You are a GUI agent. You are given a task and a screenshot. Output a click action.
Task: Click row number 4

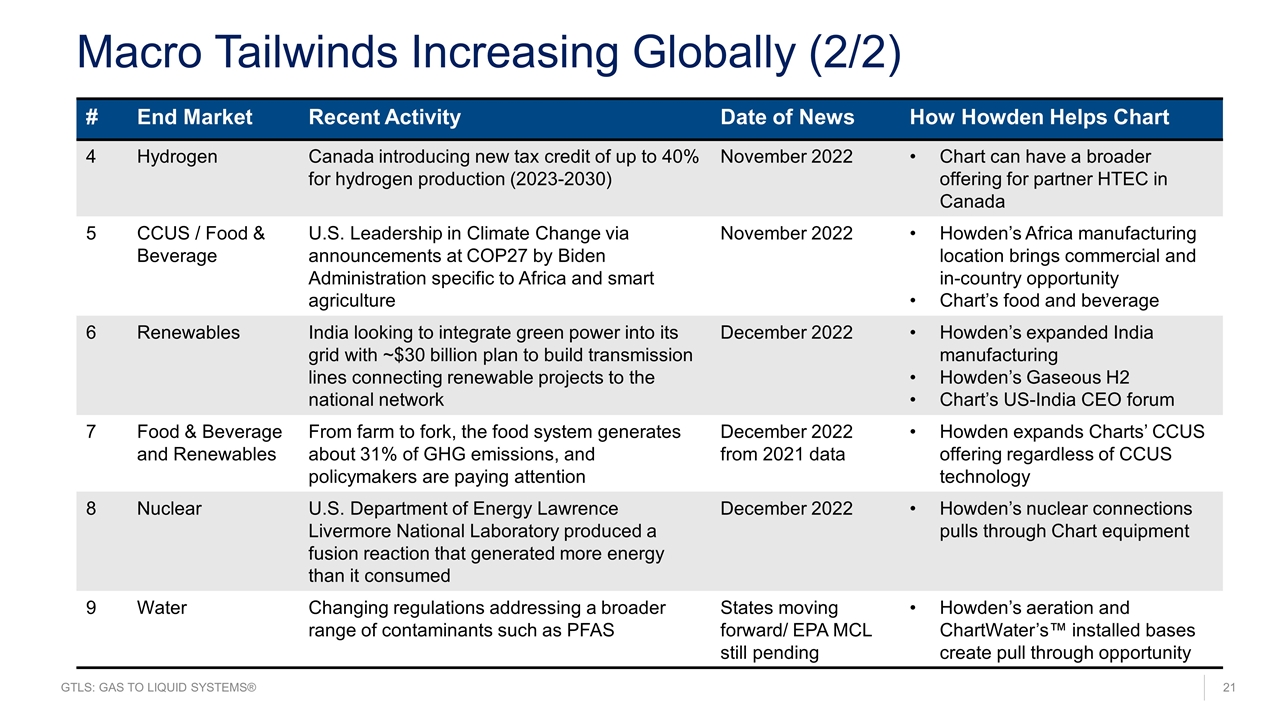91,157
